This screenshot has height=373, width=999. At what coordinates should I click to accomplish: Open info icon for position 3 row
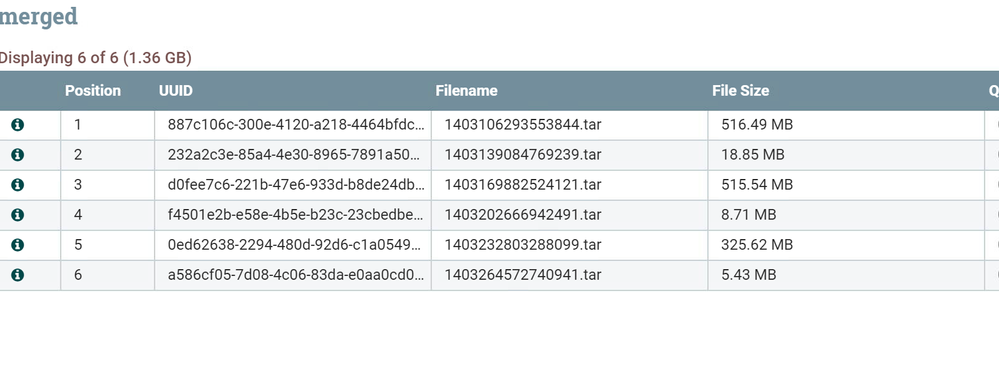18,185
